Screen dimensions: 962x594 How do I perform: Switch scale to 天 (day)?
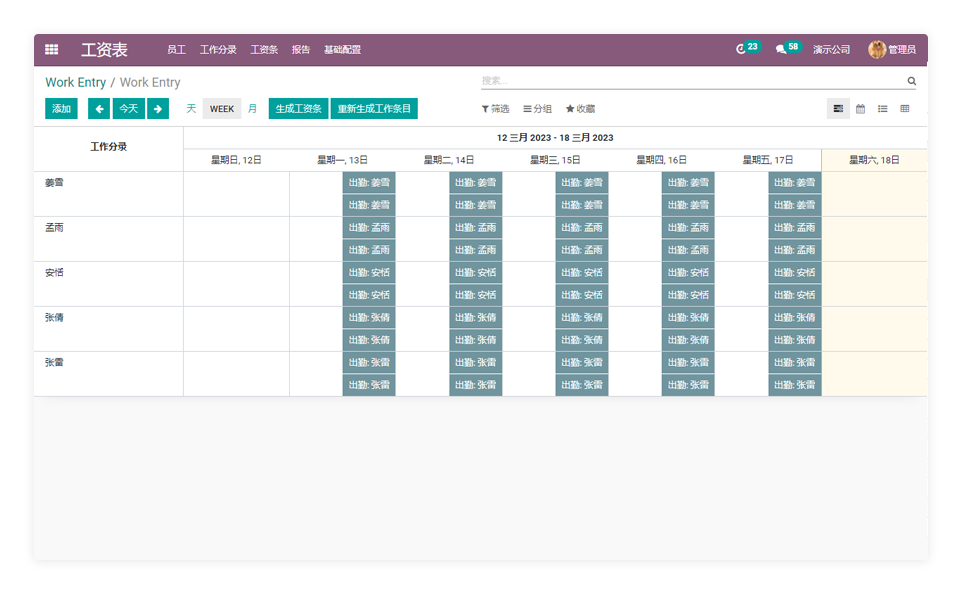191,109
